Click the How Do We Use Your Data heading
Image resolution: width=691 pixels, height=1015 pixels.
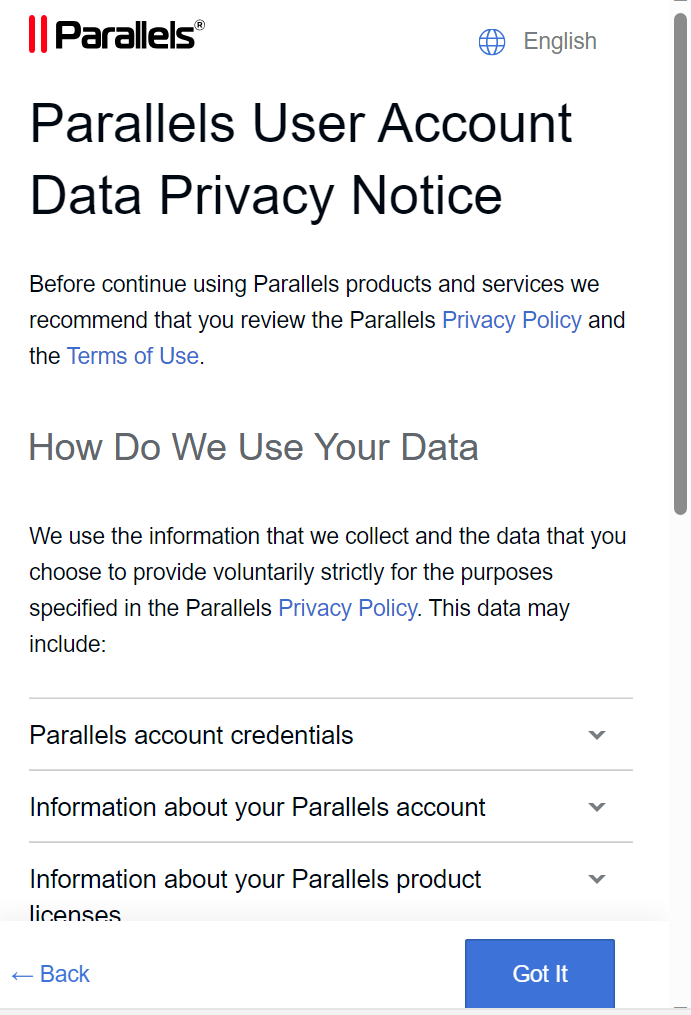pos(253,447)
